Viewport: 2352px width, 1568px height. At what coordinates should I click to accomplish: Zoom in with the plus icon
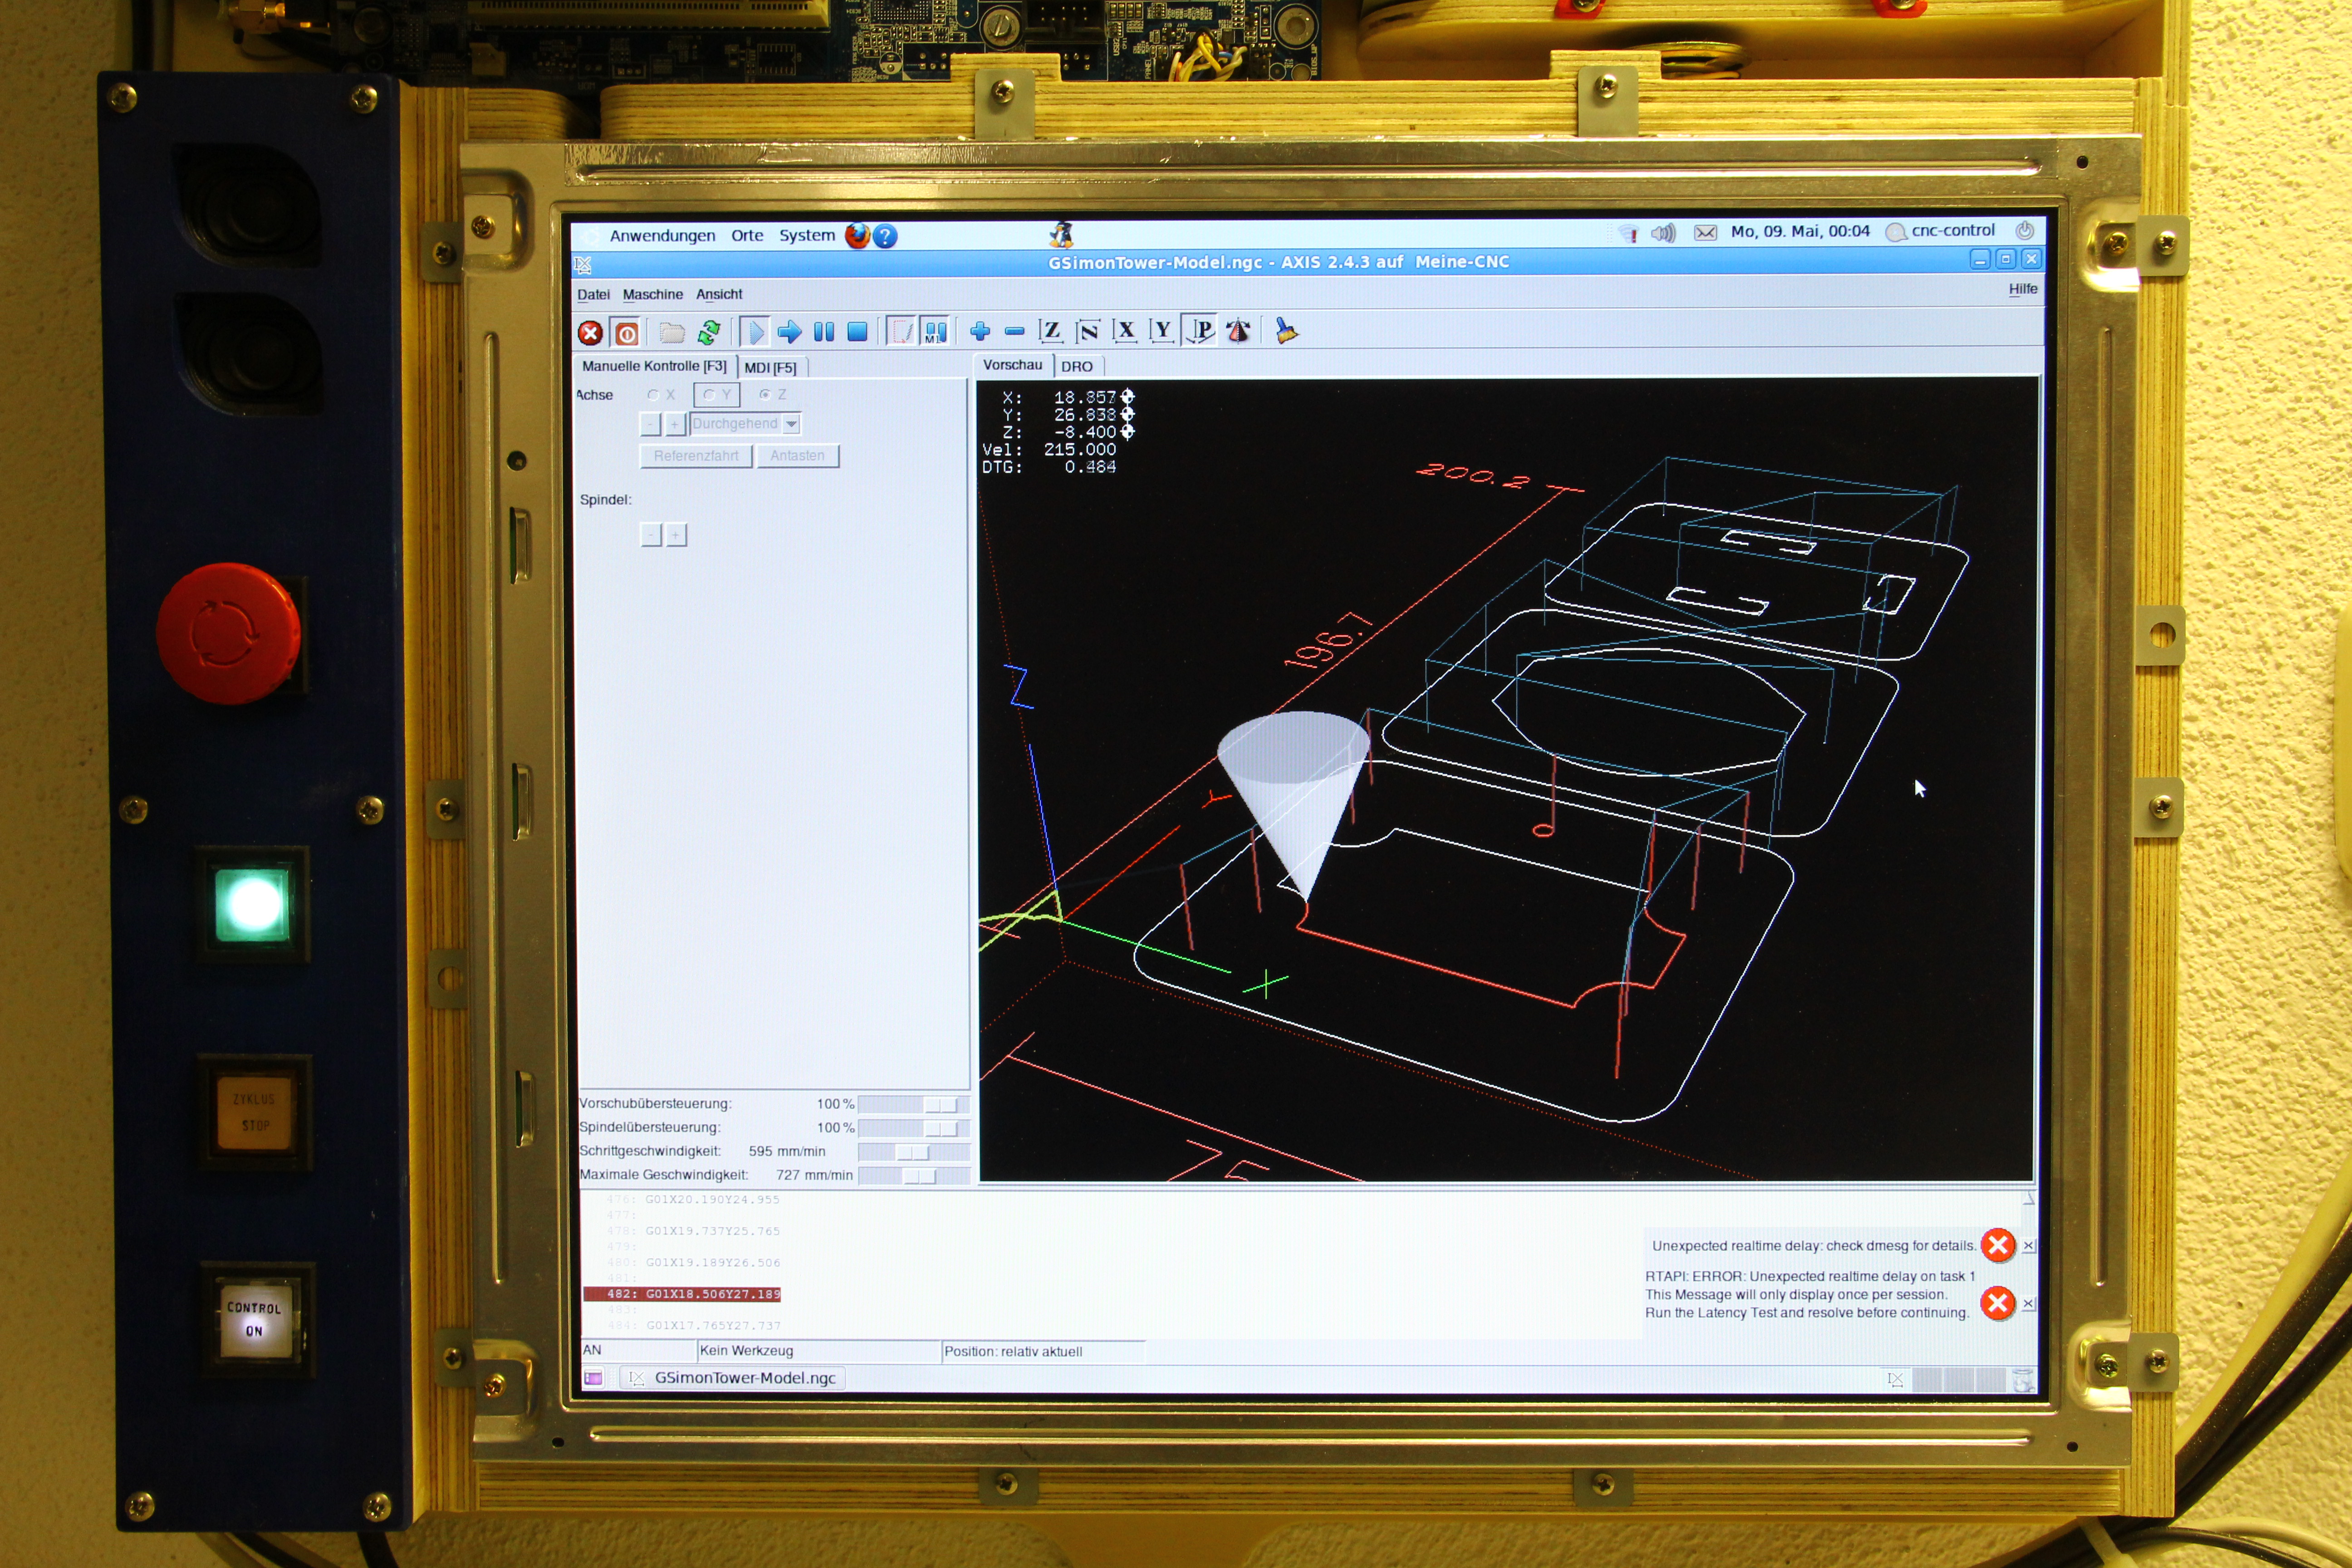980,331
